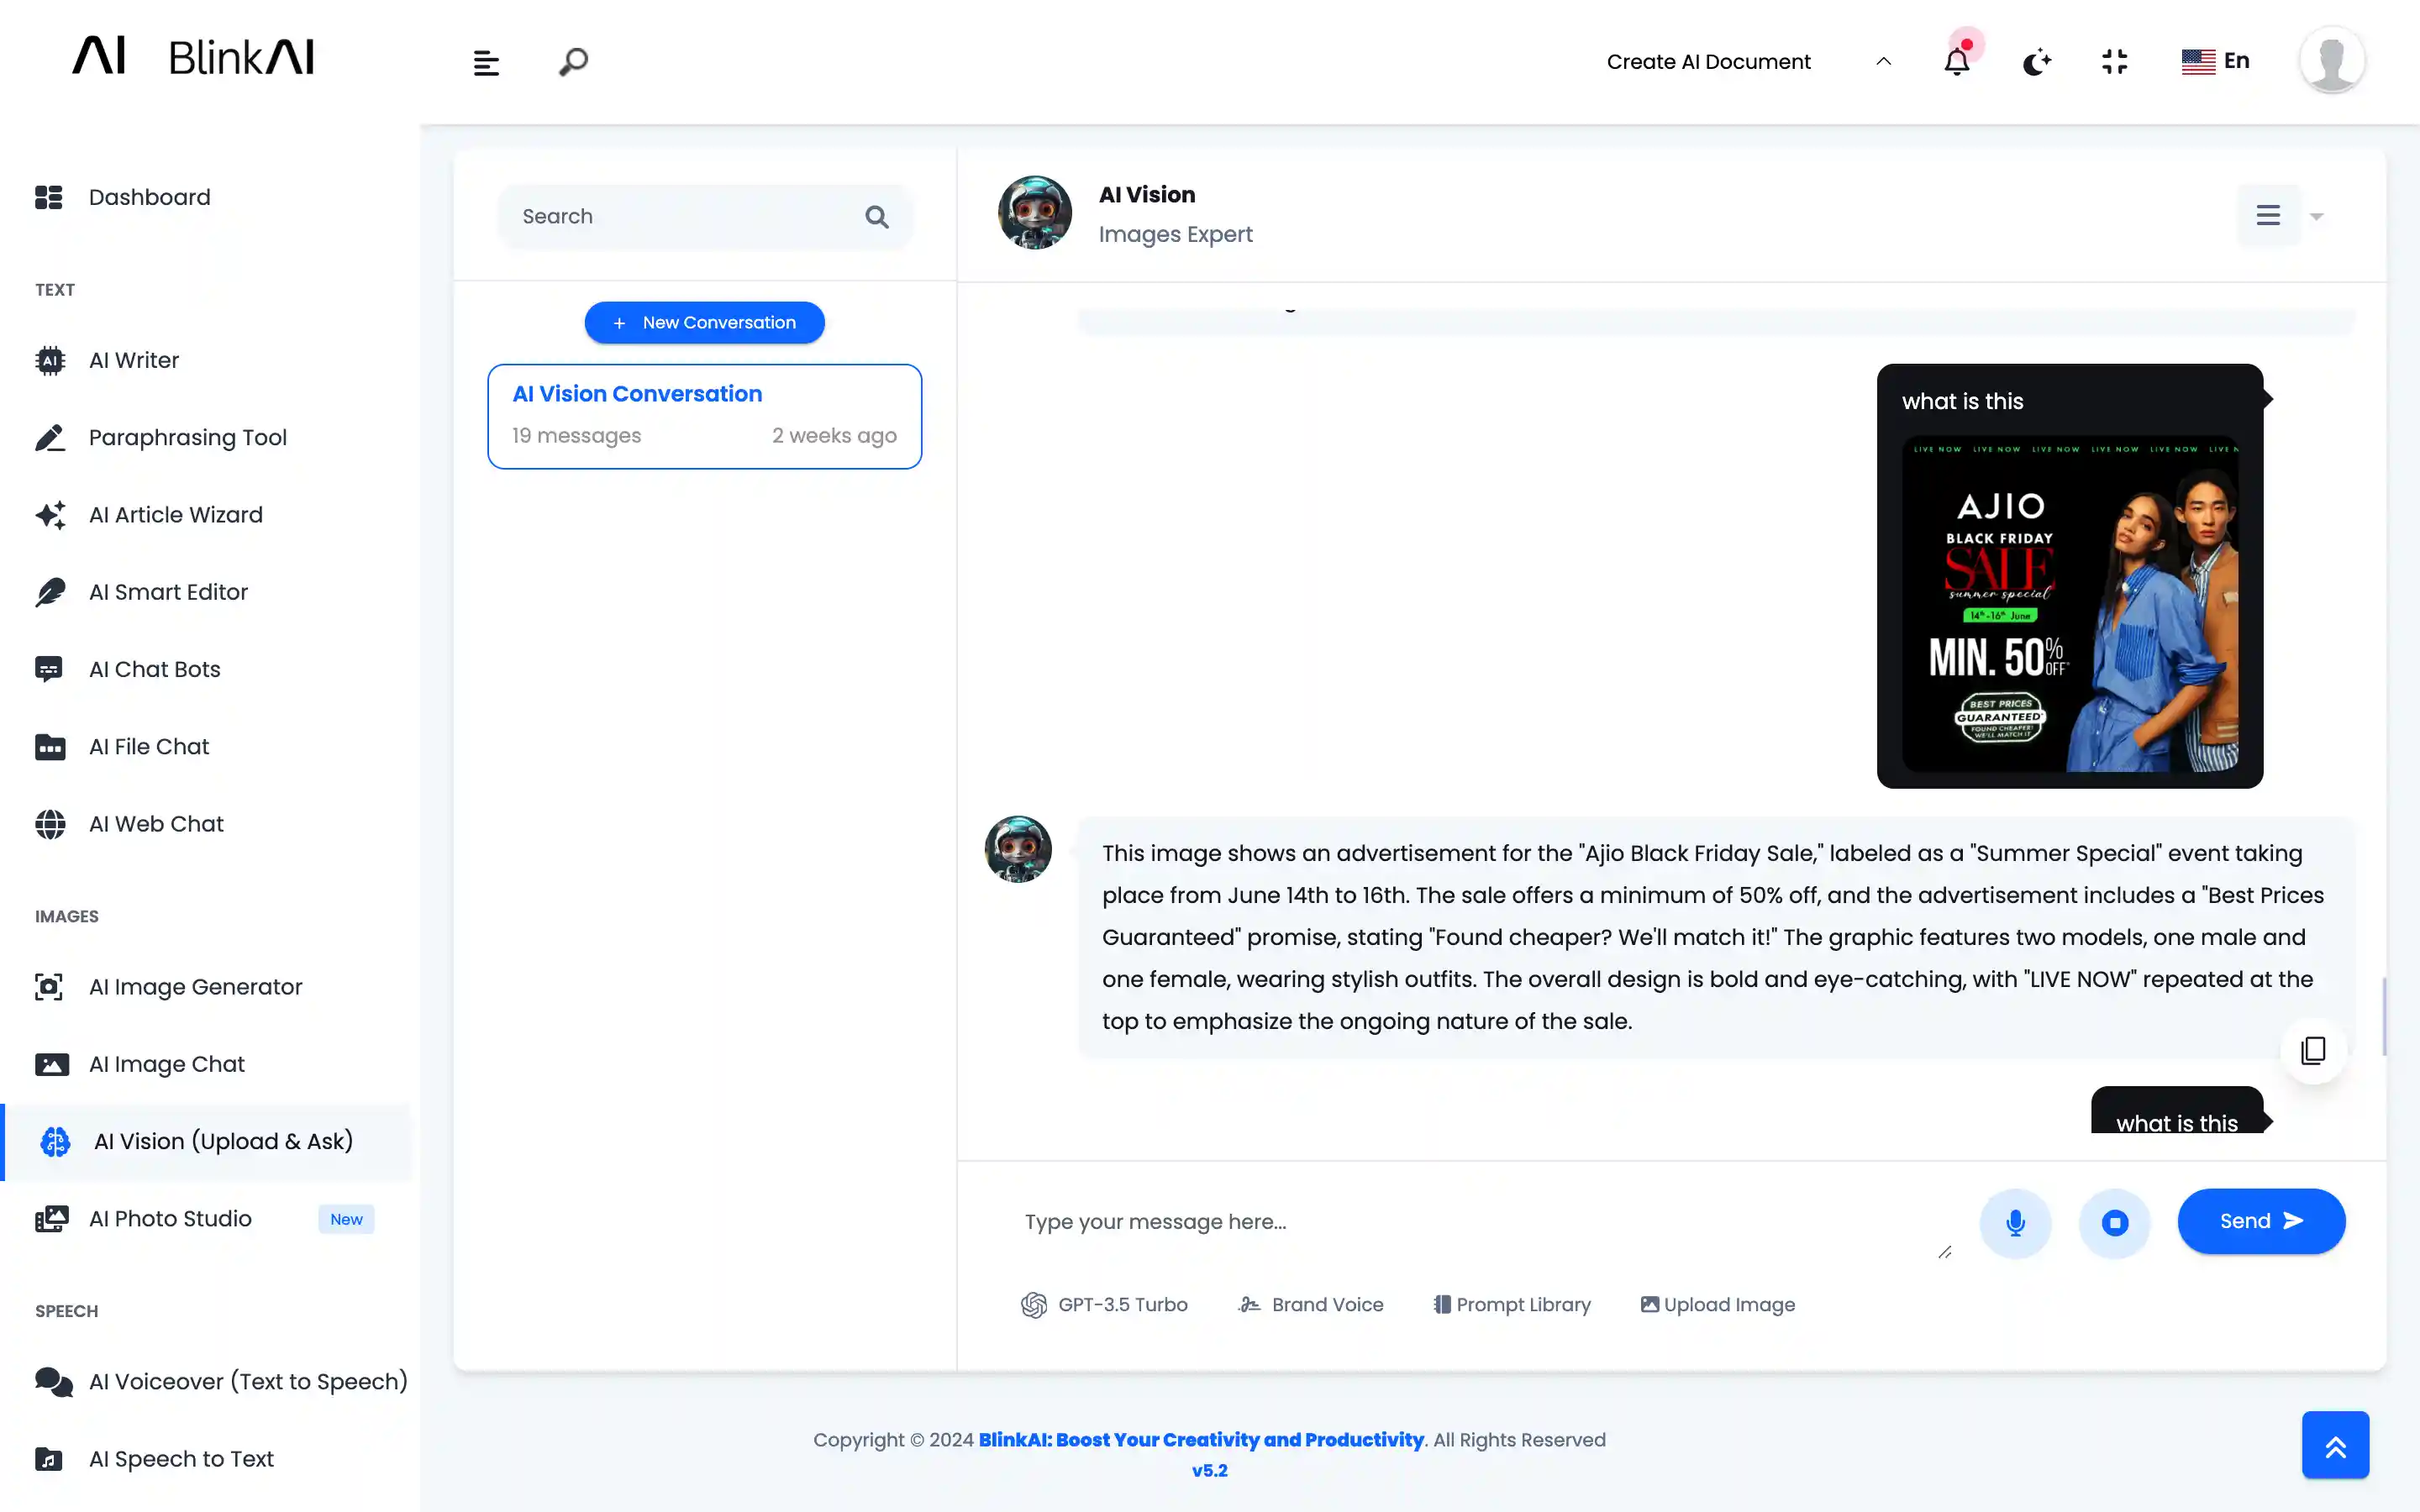Open AI Image Generator in sidebar
Screen dimensions: 2420x1512
pyautogui.click(x=195, y=987)
